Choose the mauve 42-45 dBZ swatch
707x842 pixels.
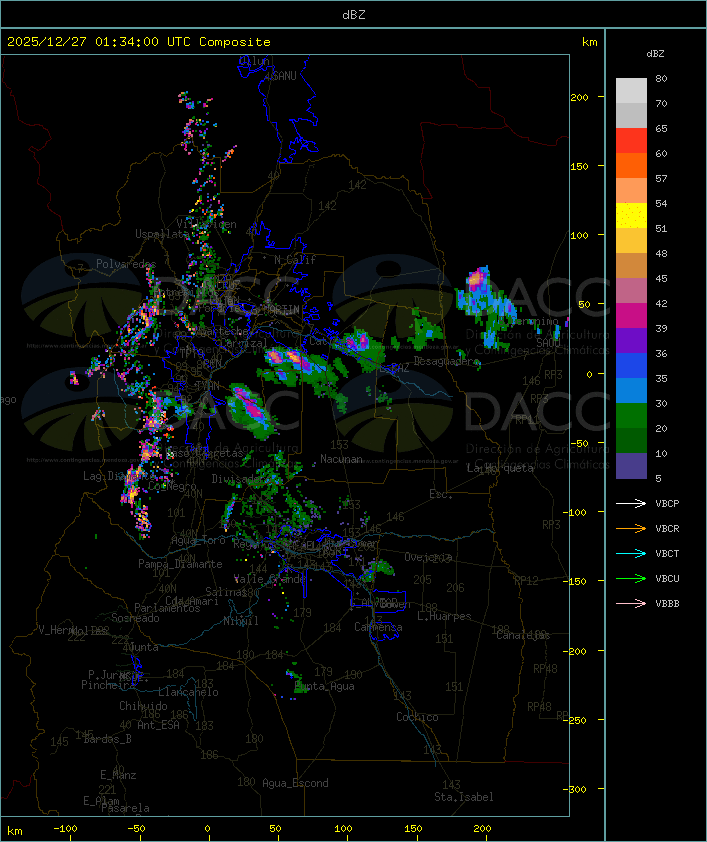click(x=631, y=291)
